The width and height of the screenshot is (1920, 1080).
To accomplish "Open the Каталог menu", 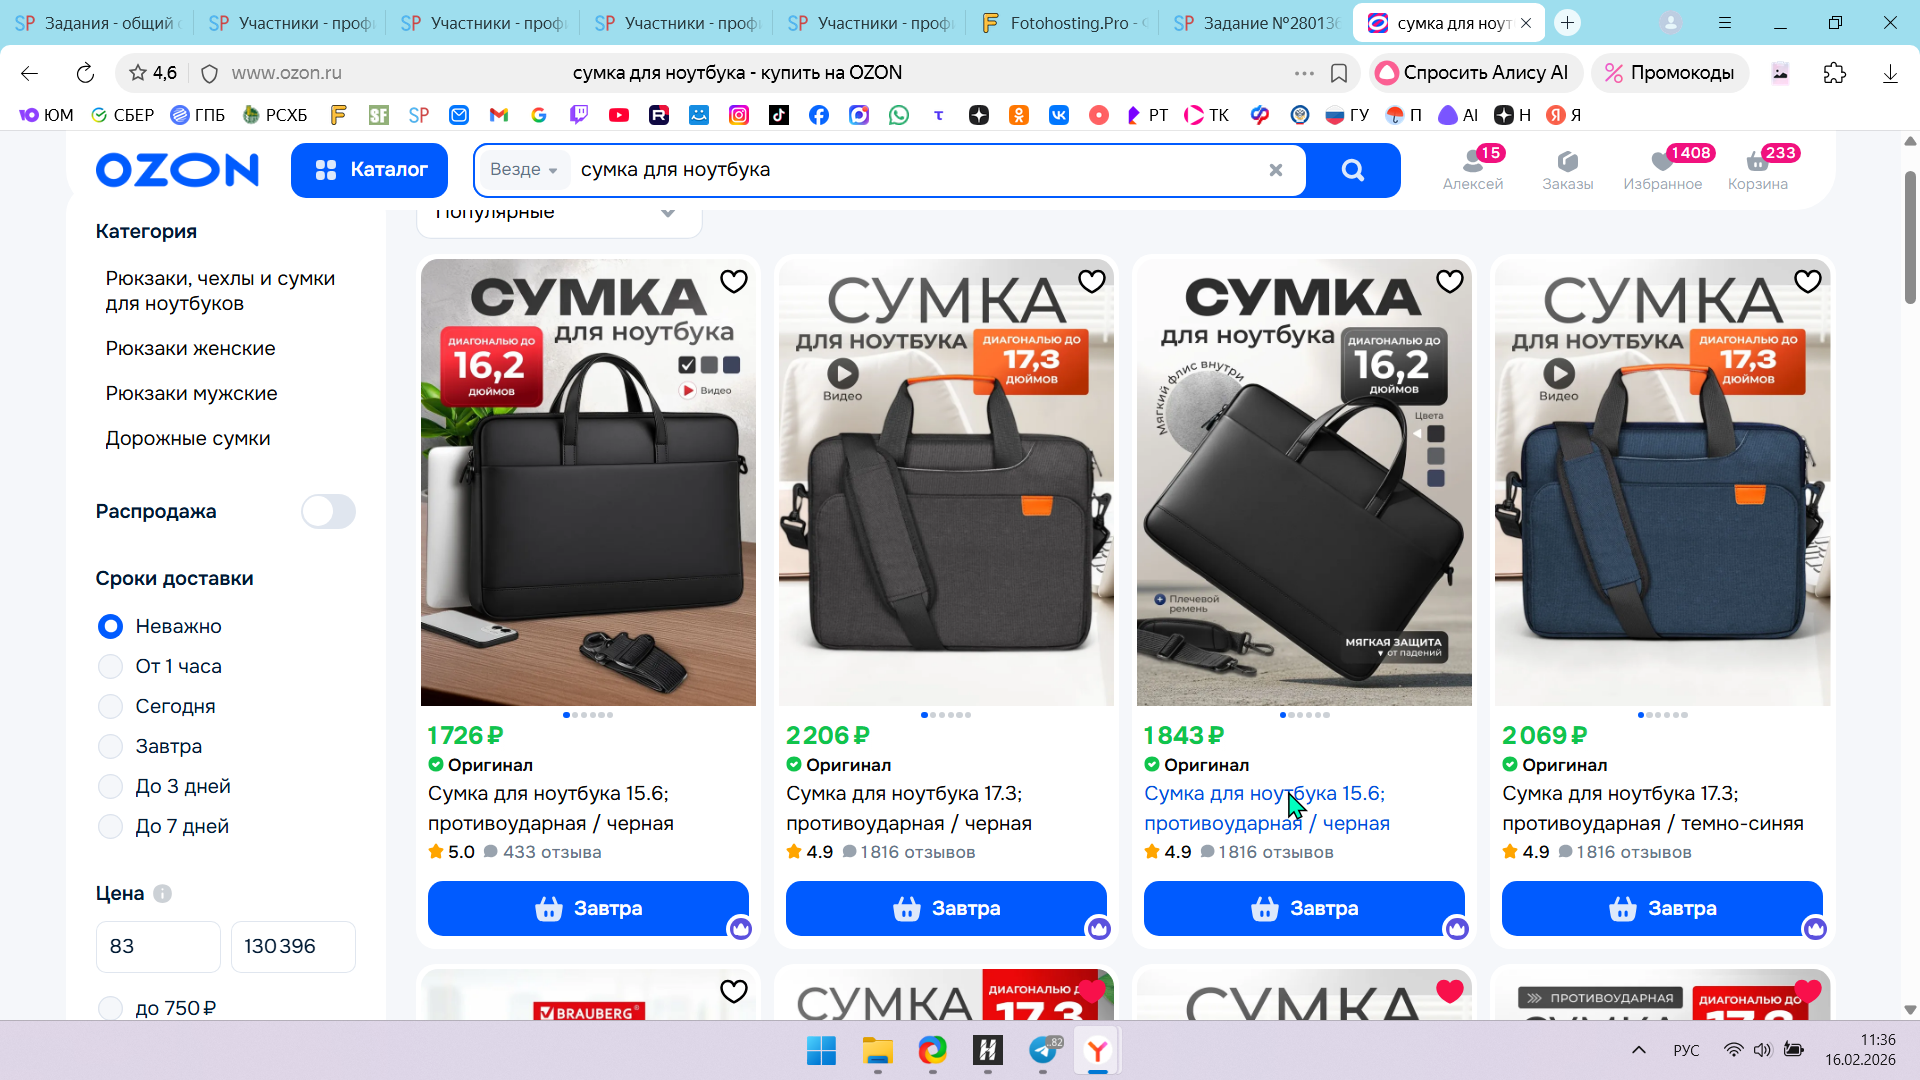I will click(369, 170).
